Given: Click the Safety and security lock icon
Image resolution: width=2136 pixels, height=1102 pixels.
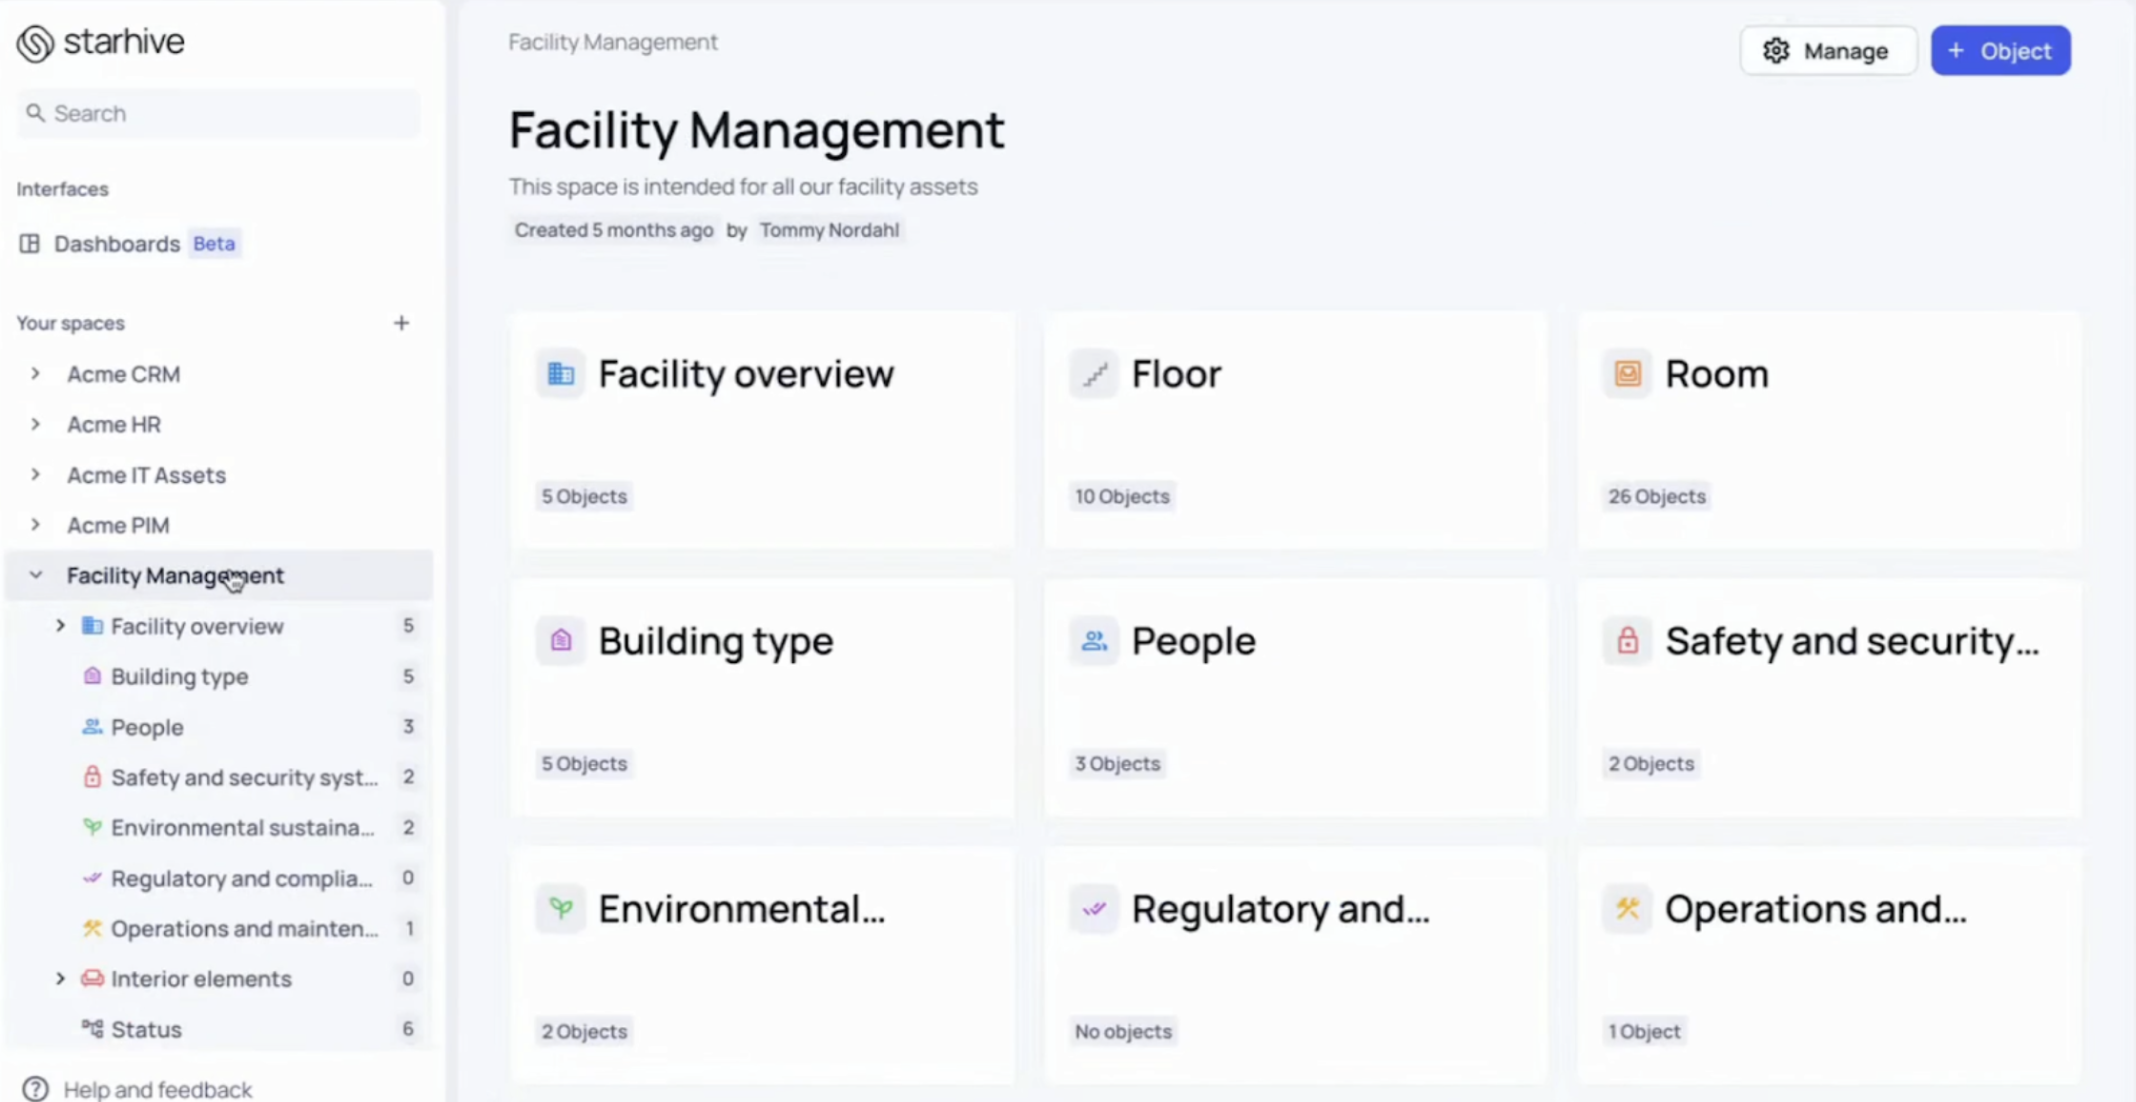Looking at the screenshot, I should [x=1627, y=641].
